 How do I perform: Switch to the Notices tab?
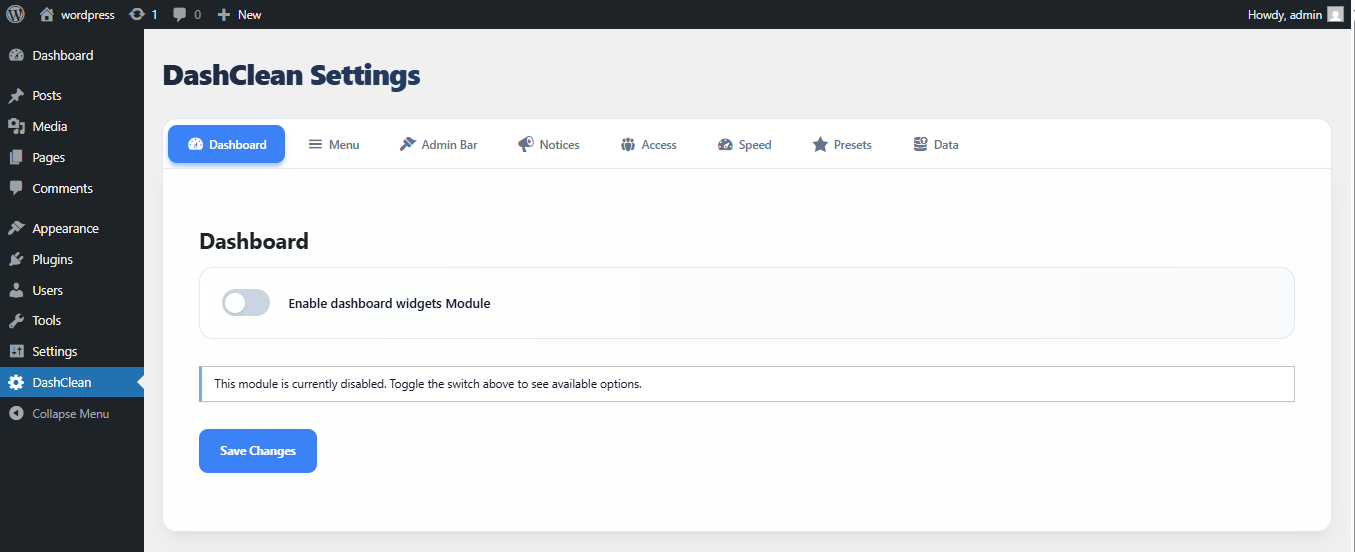[548, 145]
